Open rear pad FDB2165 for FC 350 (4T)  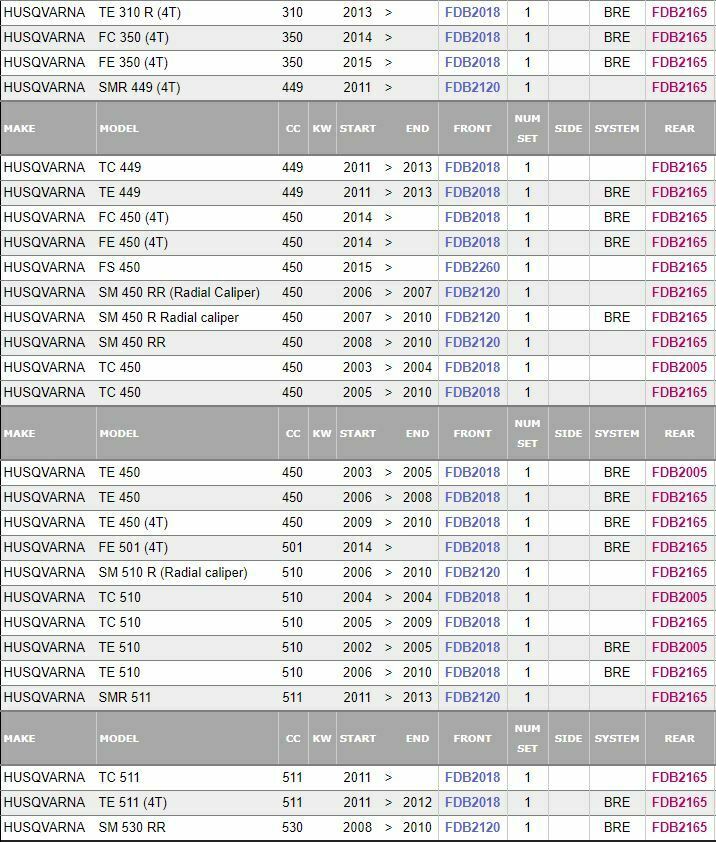[x=679, y=38]
